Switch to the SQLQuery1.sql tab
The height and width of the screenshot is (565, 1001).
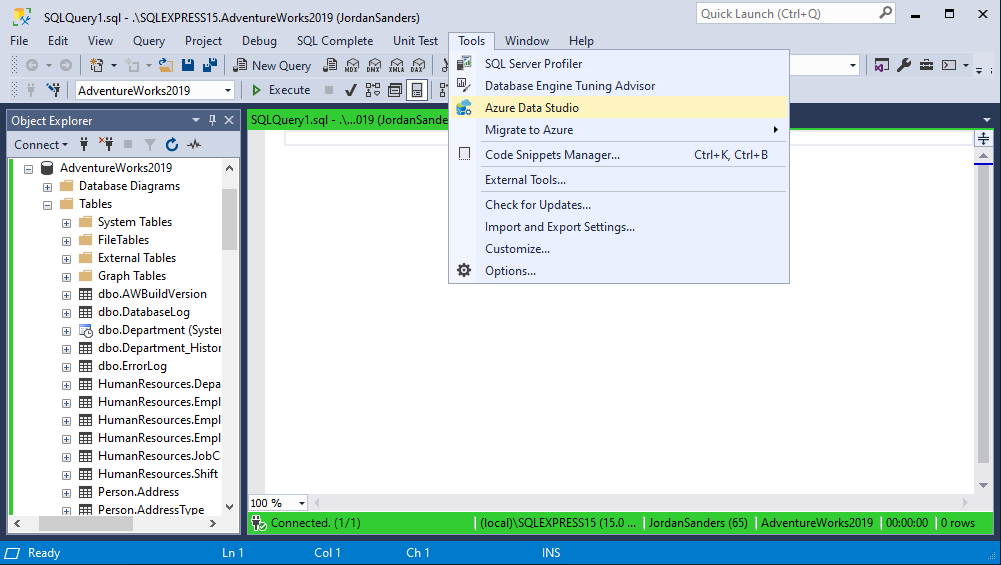click(x=349, y=119)
